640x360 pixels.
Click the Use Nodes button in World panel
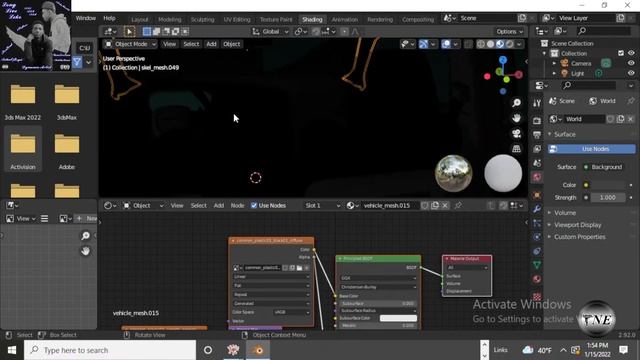click(x=591, y=149)
